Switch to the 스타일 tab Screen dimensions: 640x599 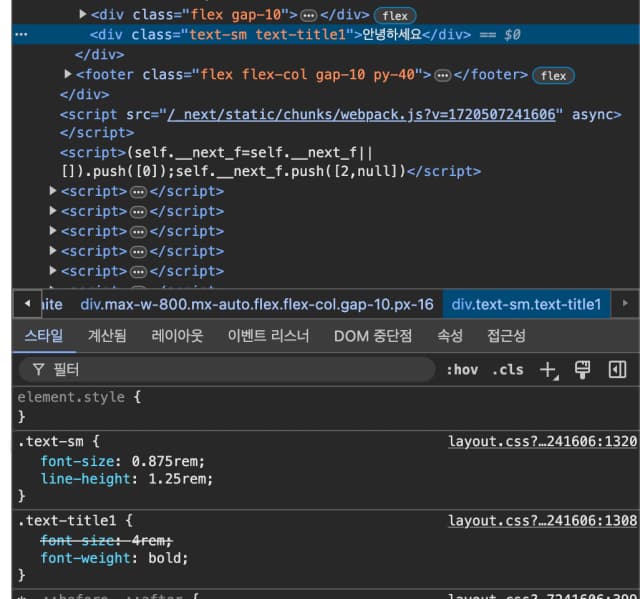point(44,336)
